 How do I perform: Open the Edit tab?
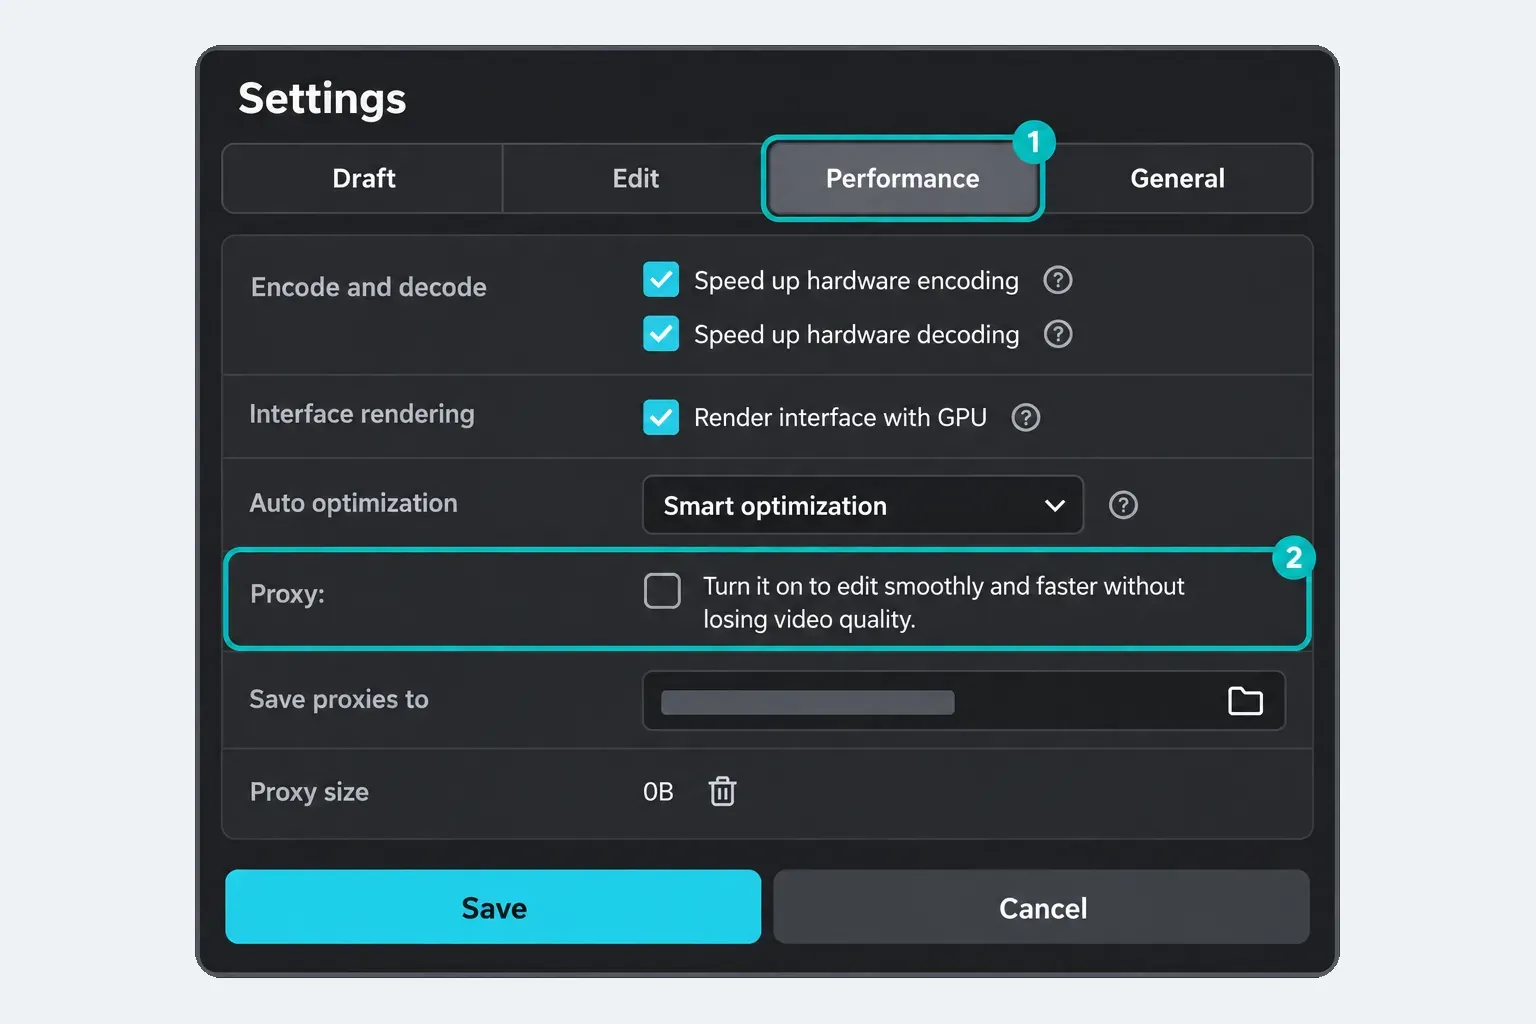click(635, 178)
